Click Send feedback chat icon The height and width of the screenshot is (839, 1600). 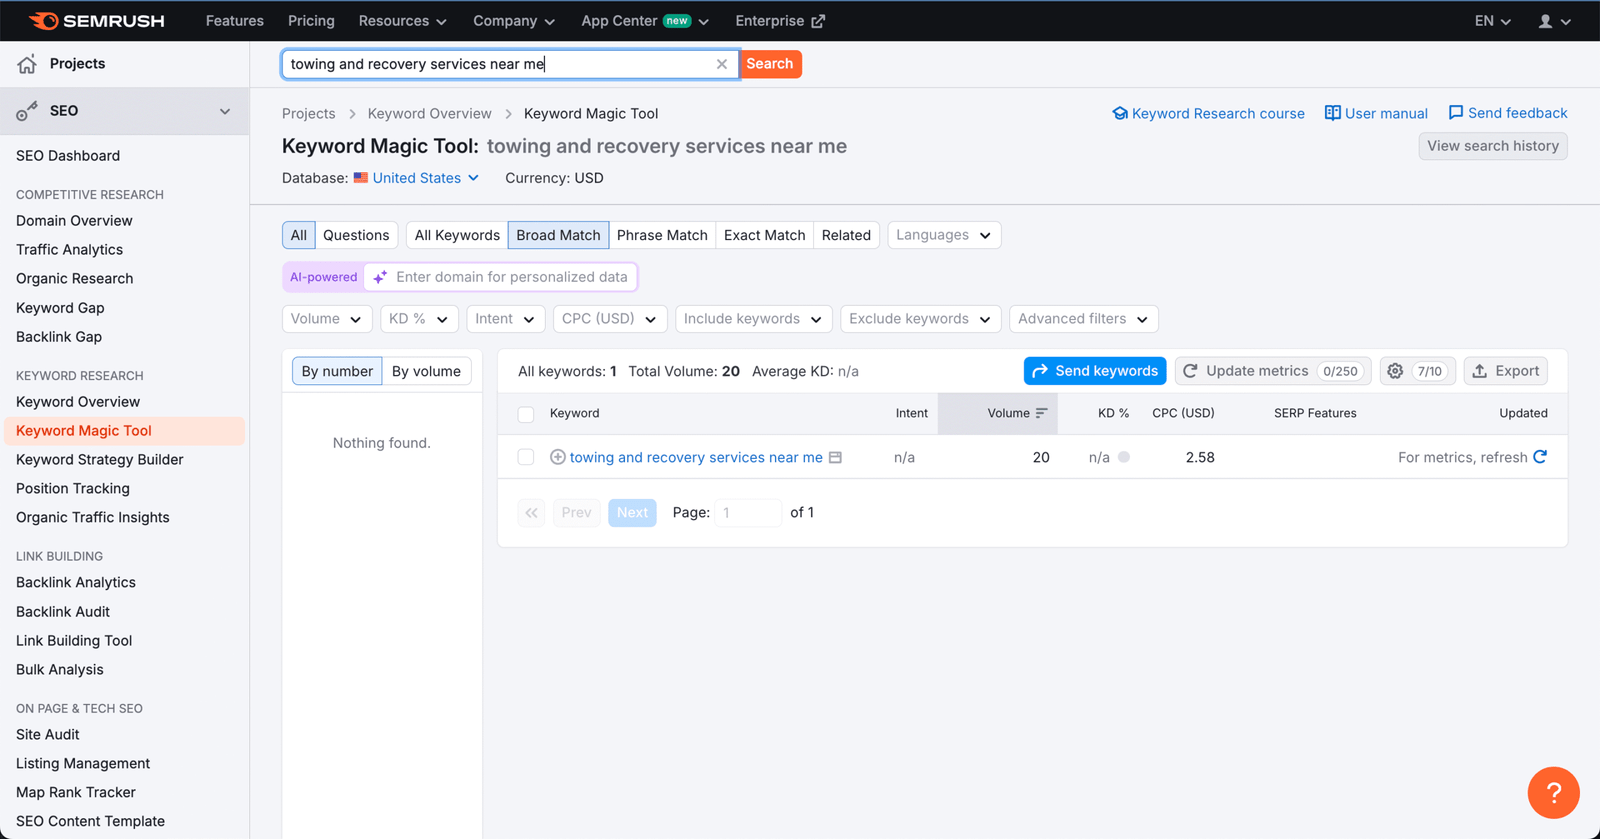coord(1455,113)
